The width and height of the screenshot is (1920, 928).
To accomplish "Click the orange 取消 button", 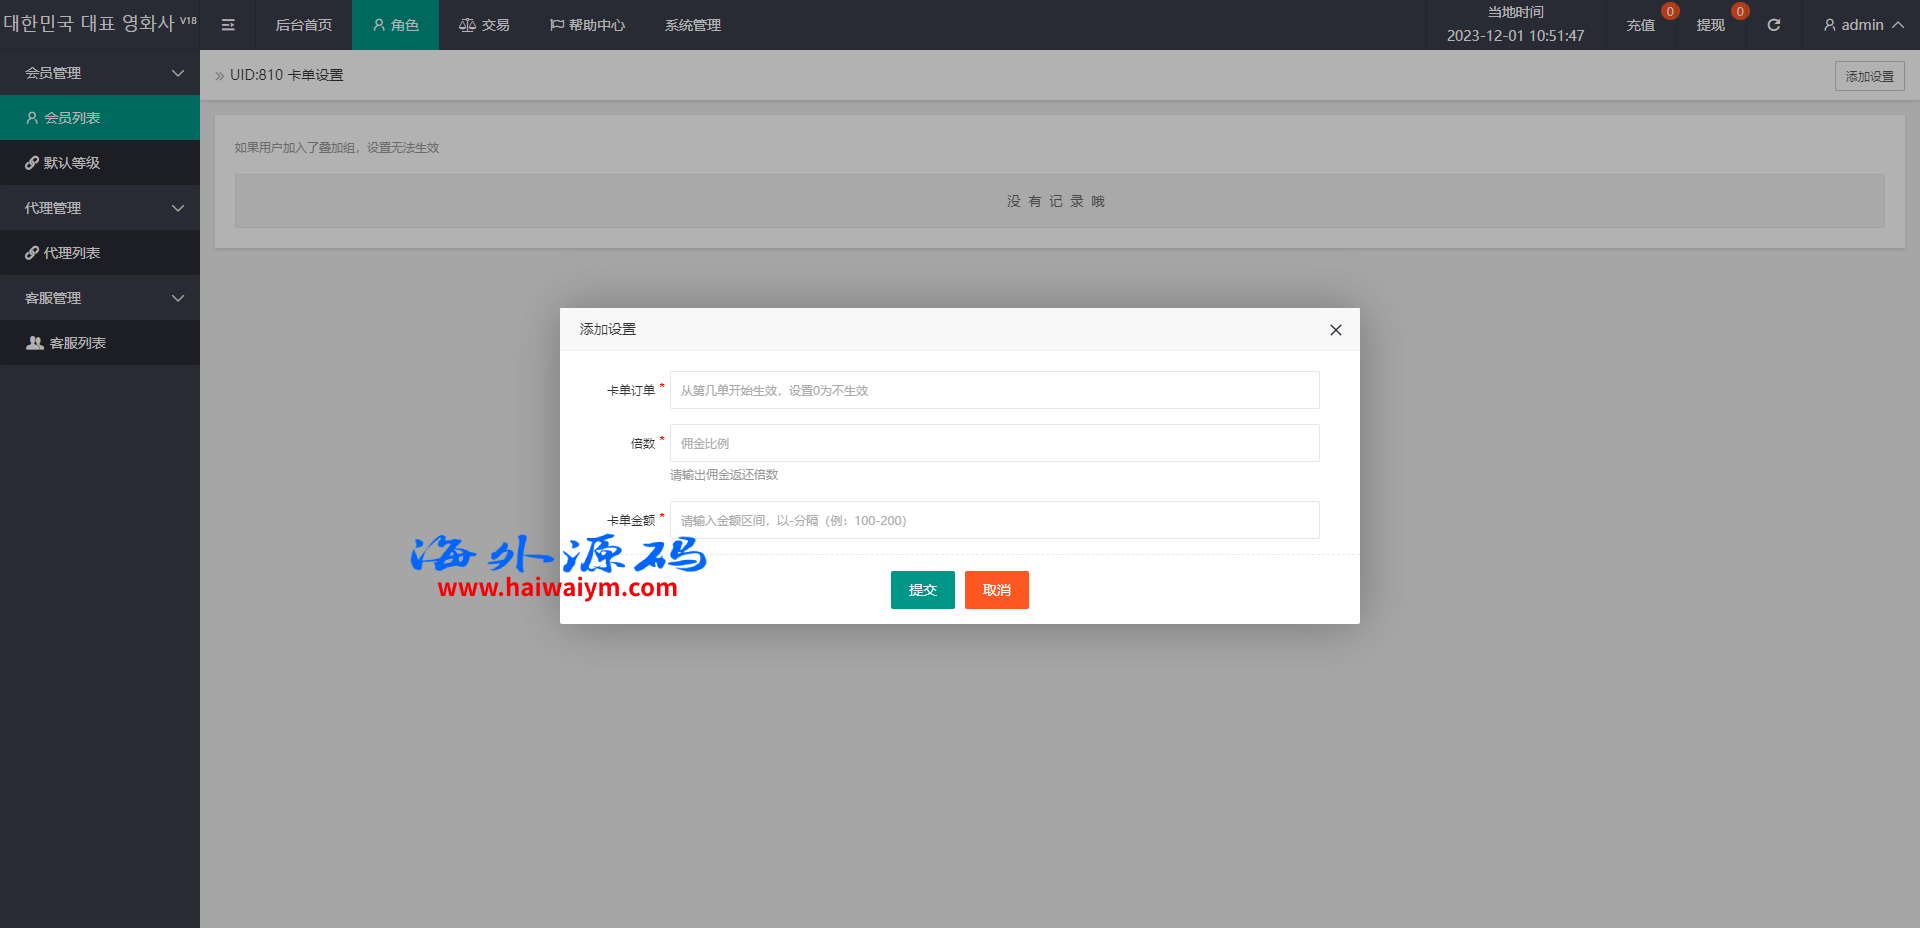I will pos(996,590).
